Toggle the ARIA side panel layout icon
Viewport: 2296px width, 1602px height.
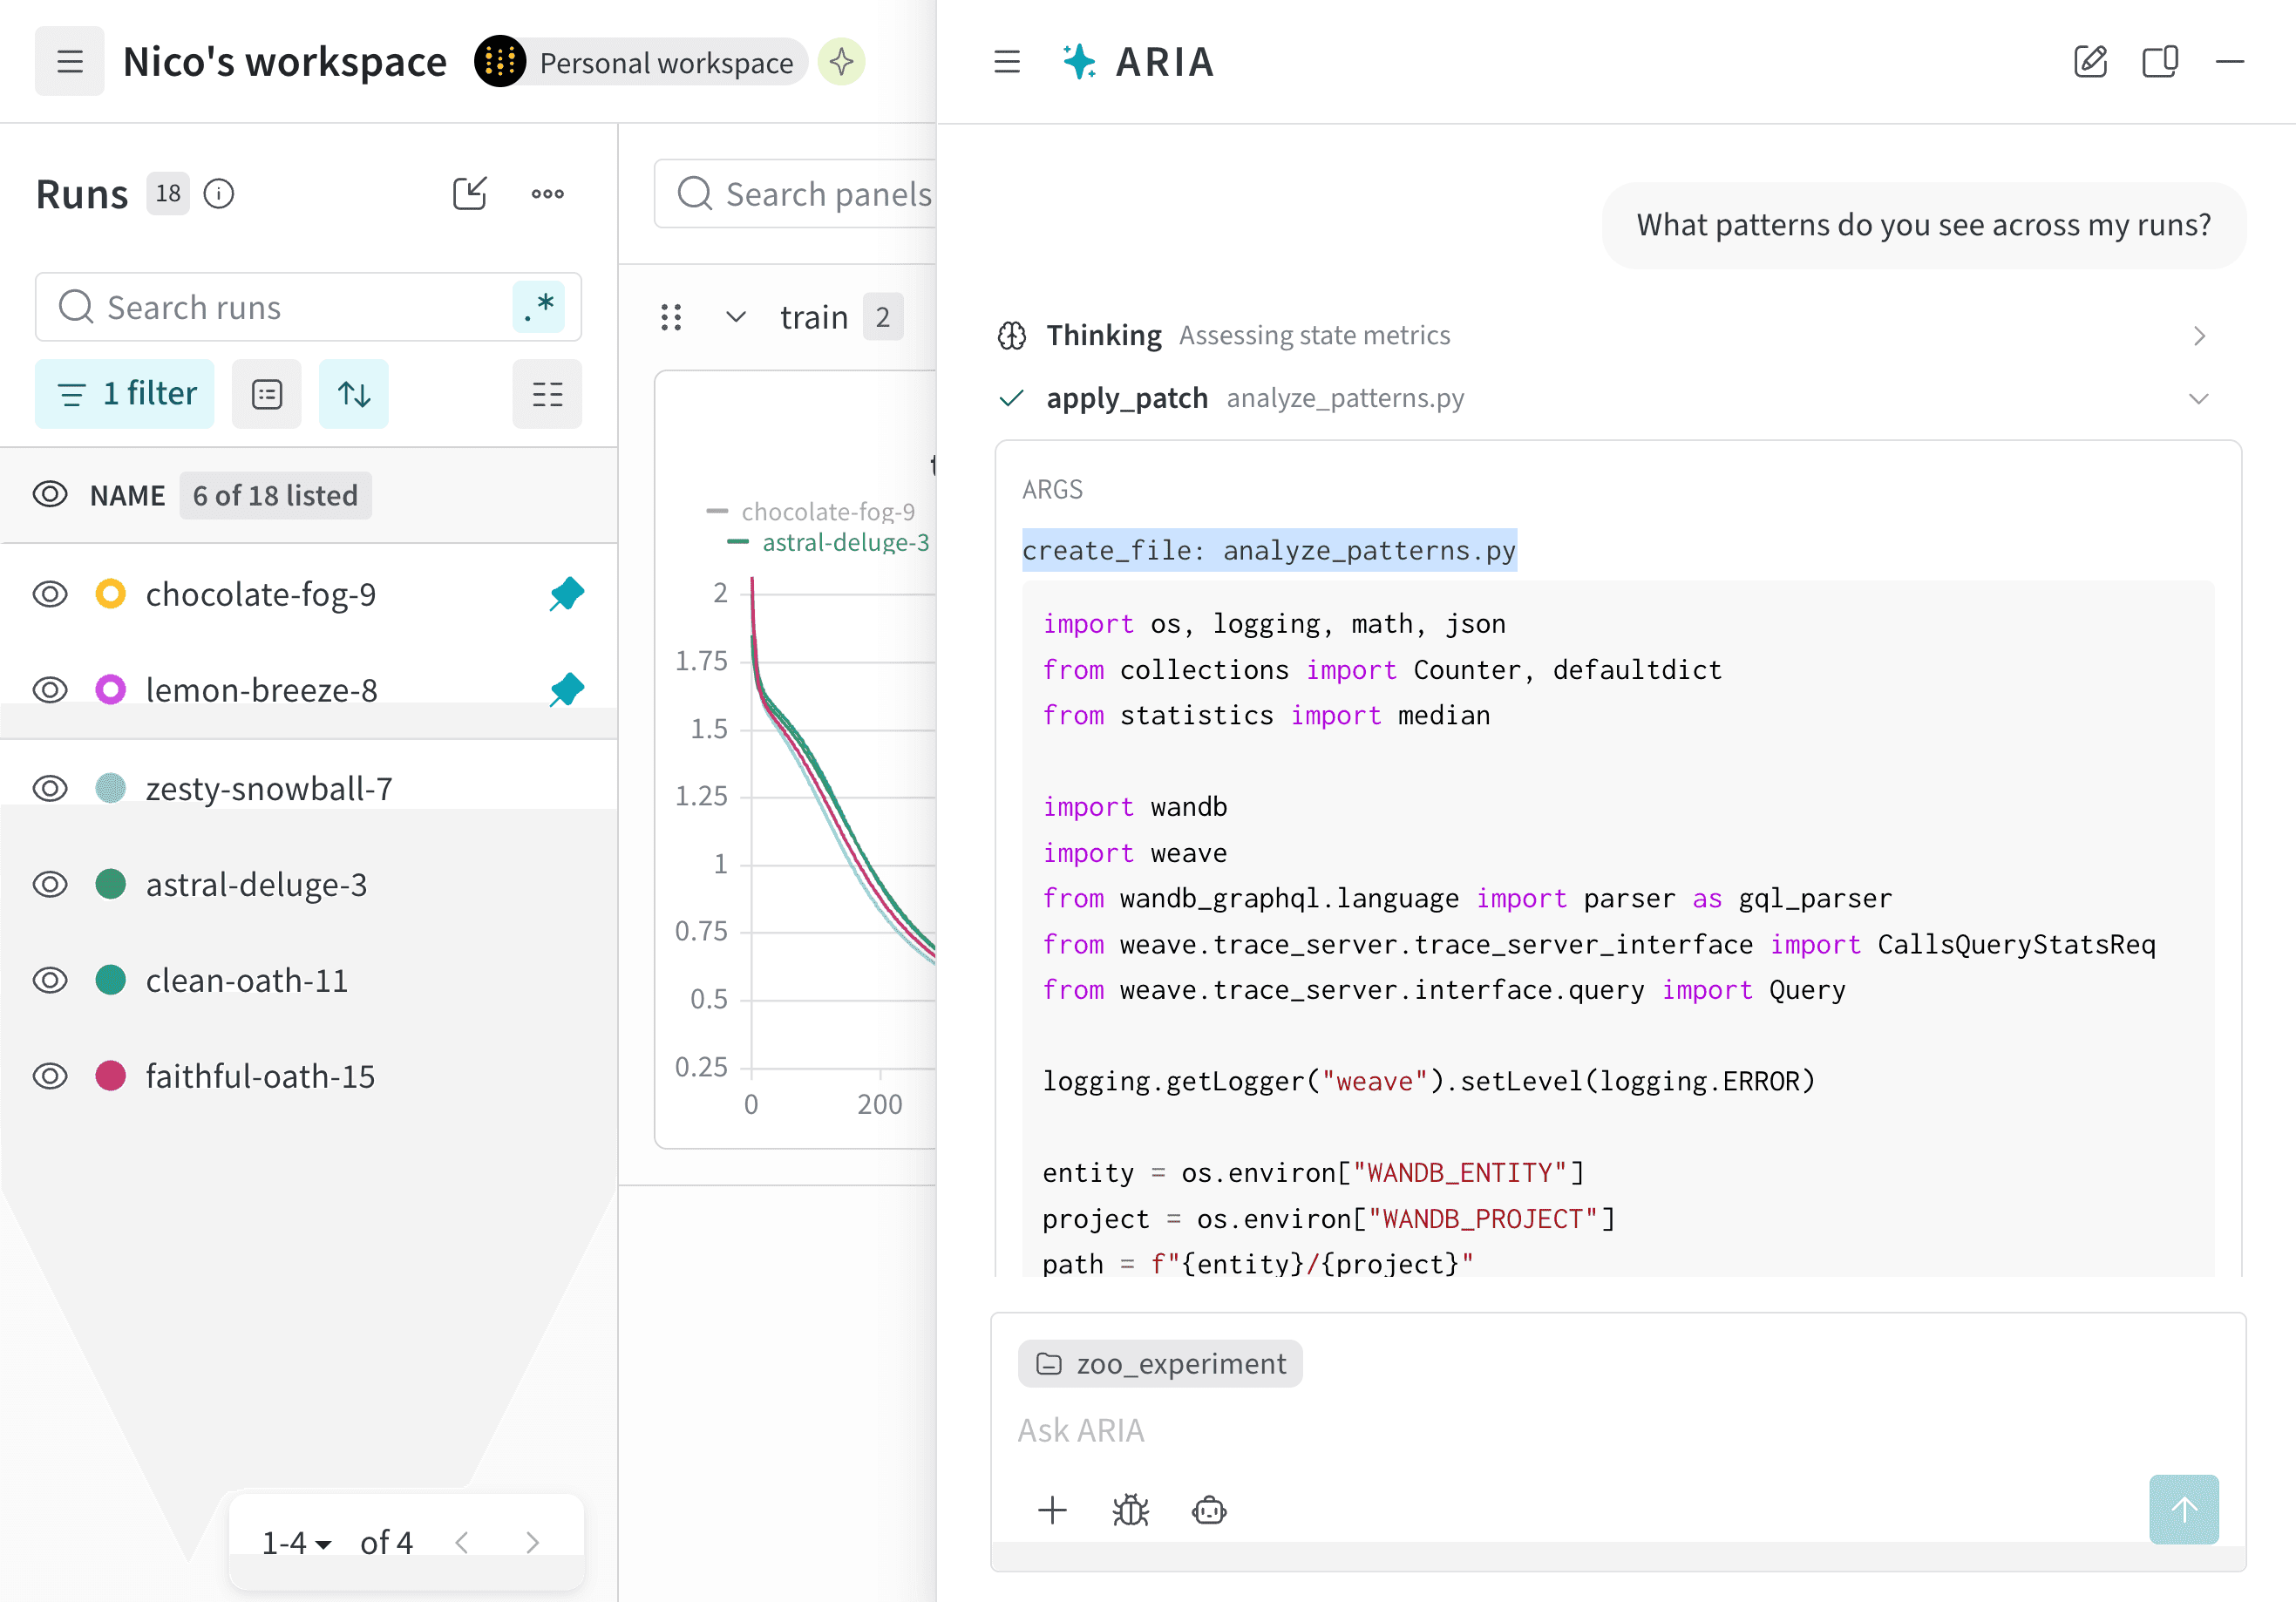point(2160,62)
